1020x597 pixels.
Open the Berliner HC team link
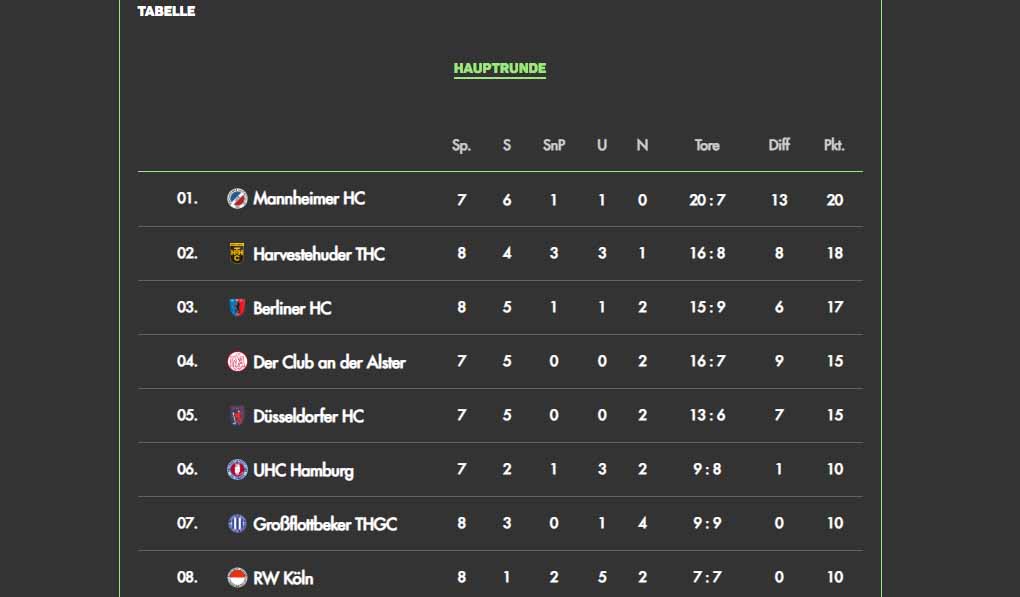point(292,307)
